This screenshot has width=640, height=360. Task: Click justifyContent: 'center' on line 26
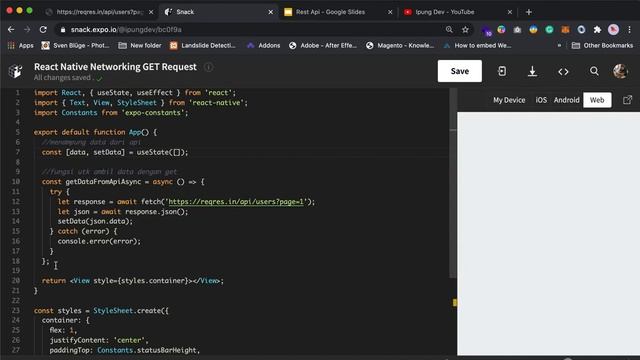coord(99,340)
